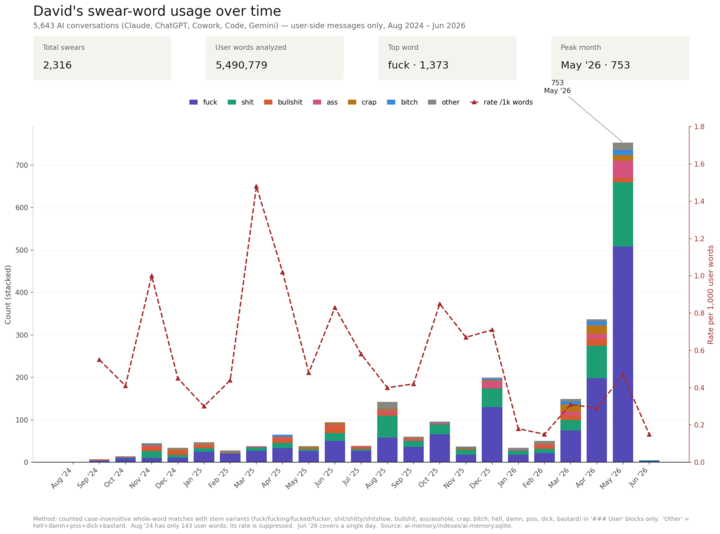The height and width of the screenshot is (534, 720).
Task: Select the blue bitch legend swatch
Action: 391,102
